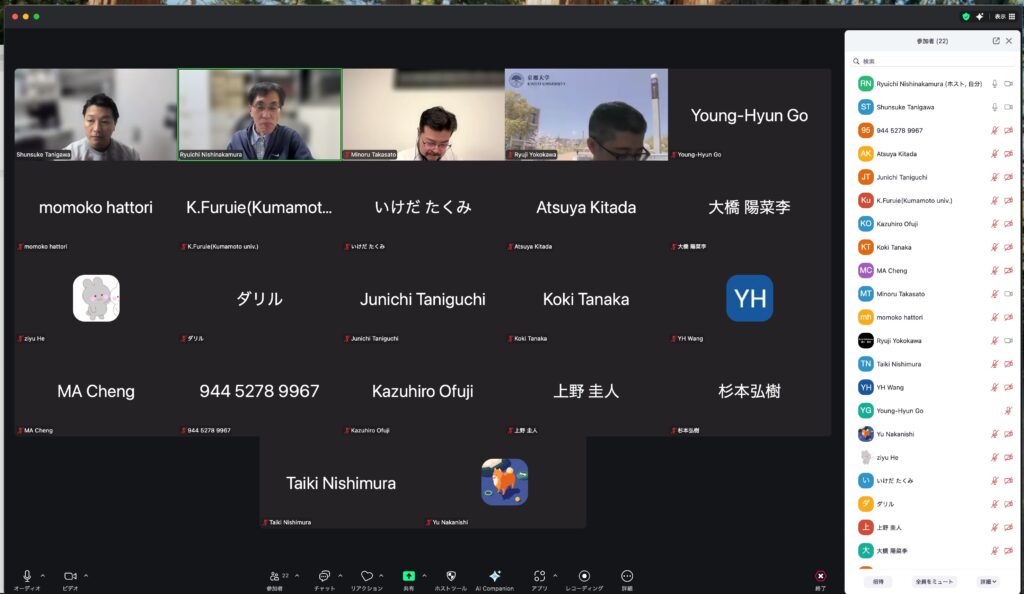
Task: Click the green encryption shield icon
Action: pyautogui.click(x=965, y=16)
